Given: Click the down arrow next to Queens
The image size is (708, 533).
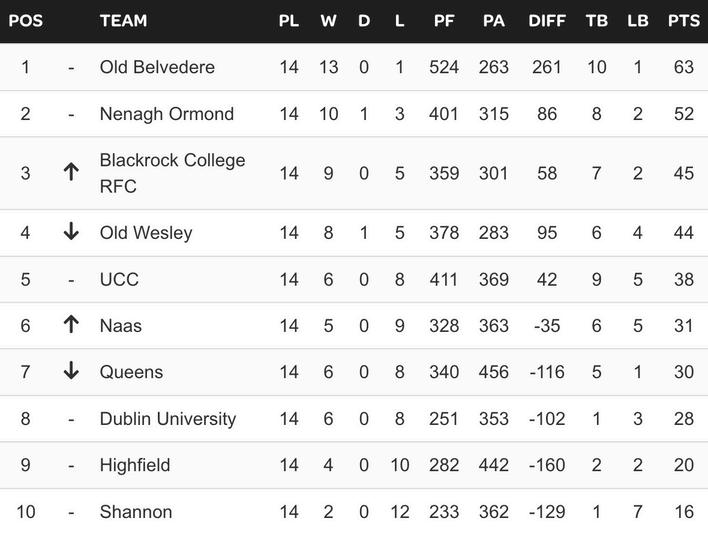Looking at the screenshot, I should coord(71,371).
